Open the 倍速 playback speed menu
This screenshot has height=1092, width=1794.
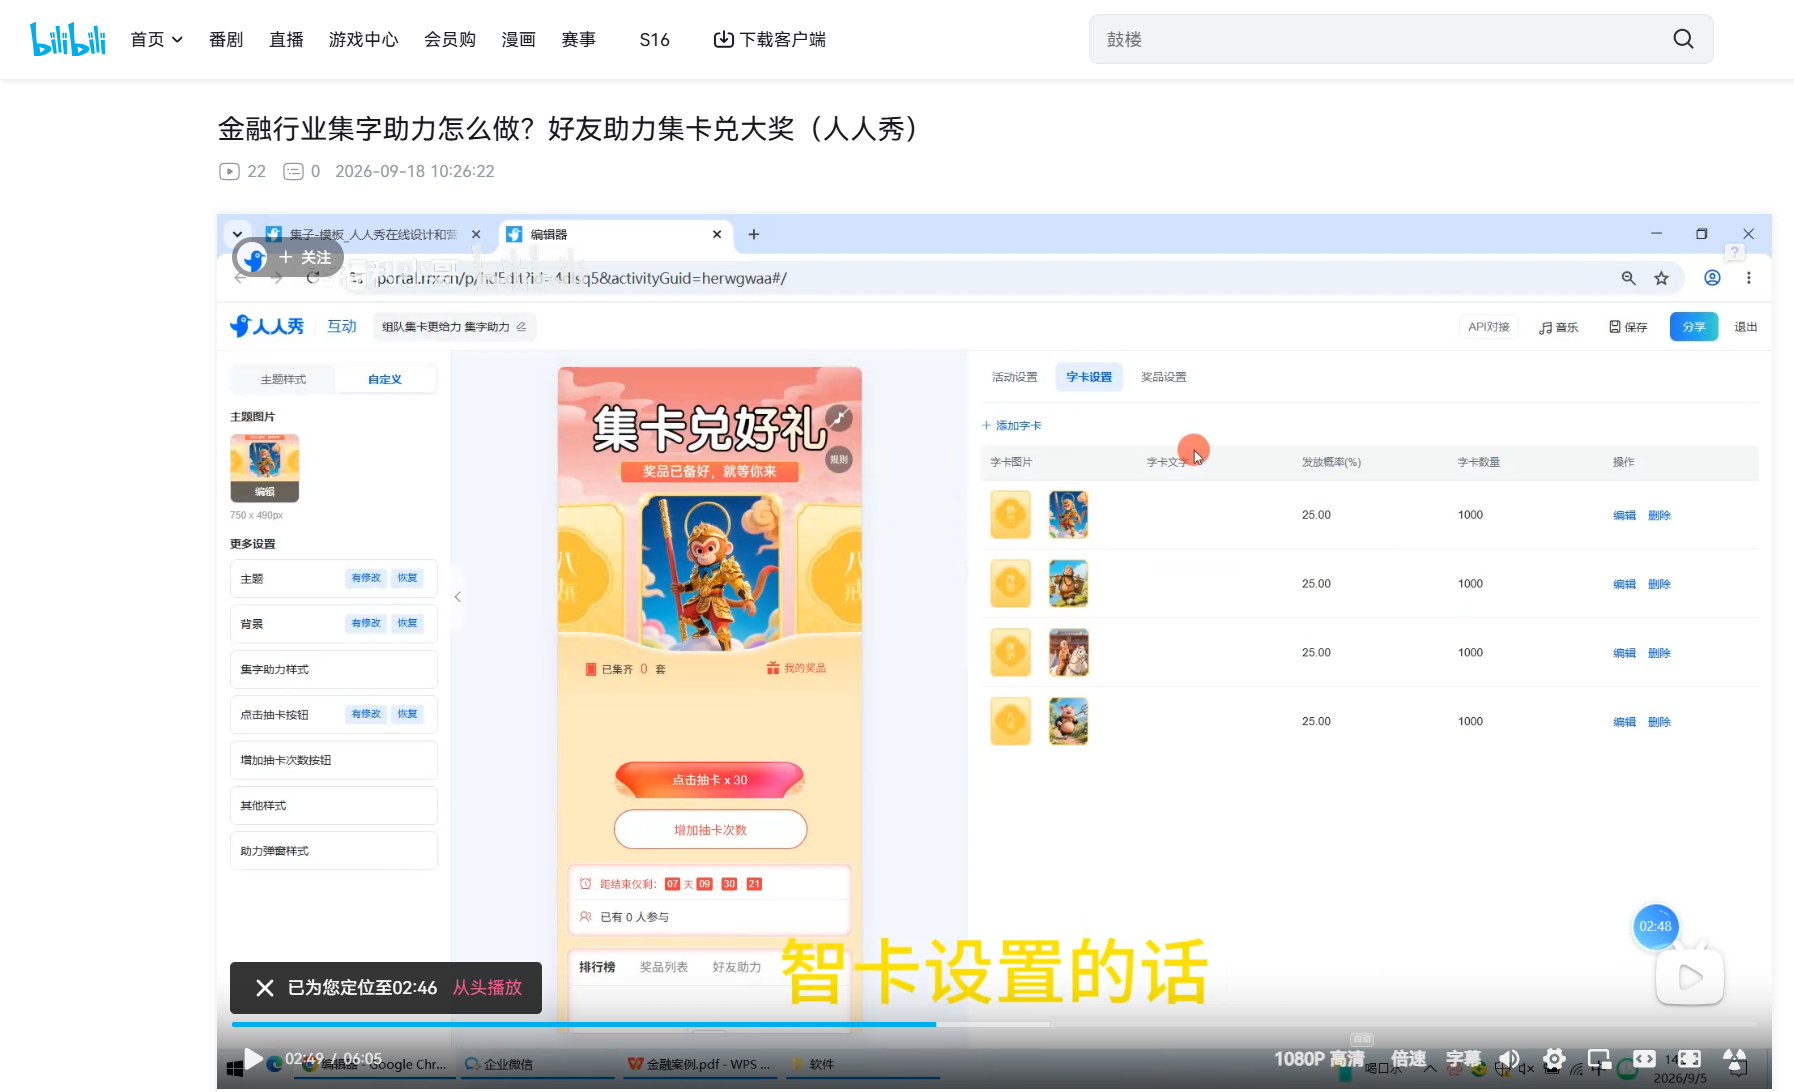pos(1408,1059)
